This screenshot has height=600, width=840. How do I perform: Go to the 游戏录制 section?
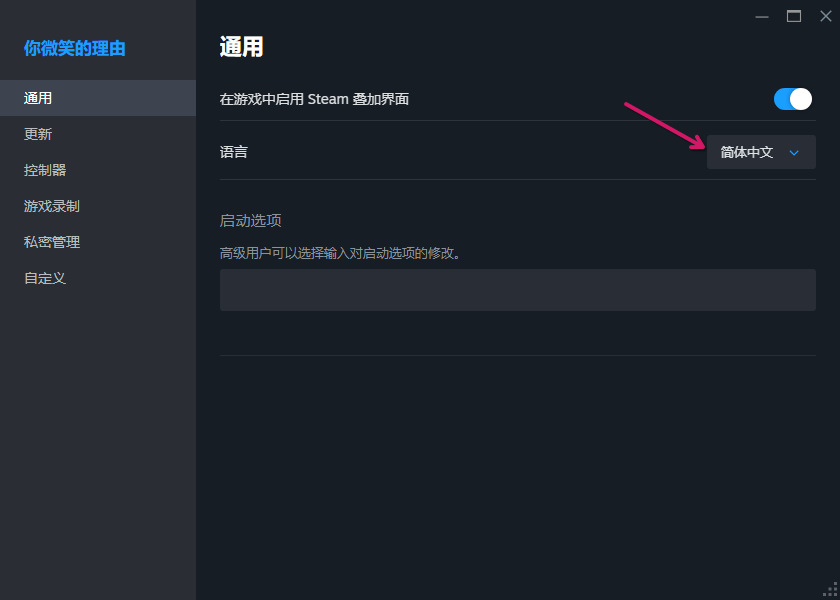(x=52, y=206)
